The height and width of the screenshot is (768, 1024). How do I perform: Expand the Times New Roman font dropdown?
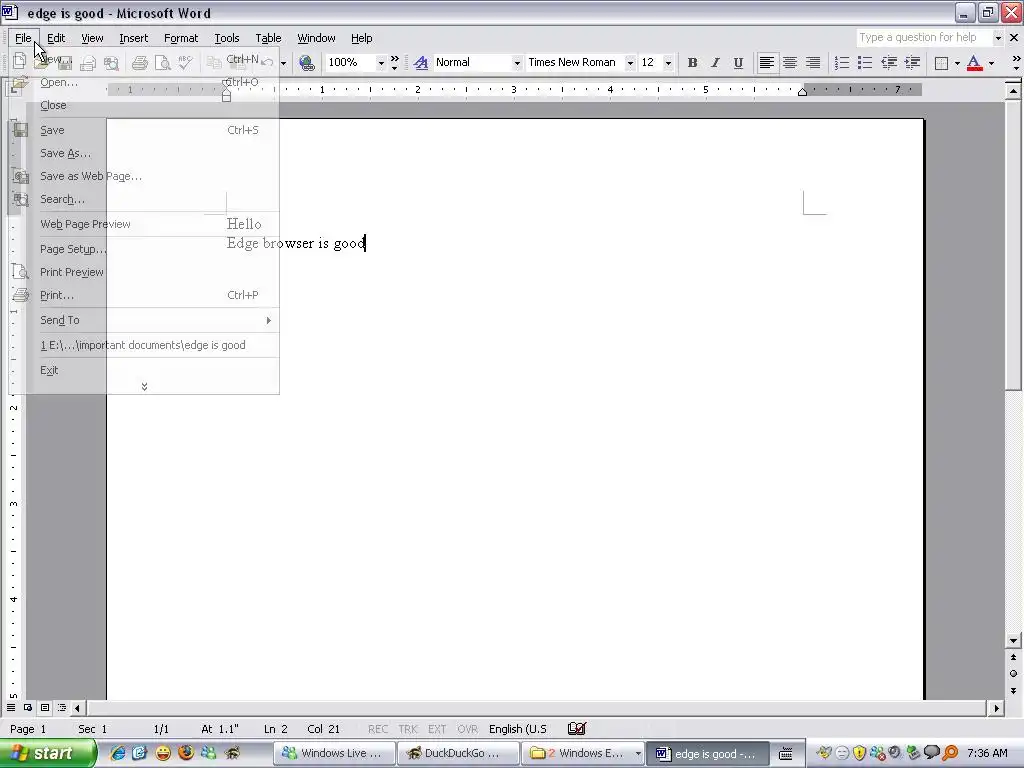(630, 63)
